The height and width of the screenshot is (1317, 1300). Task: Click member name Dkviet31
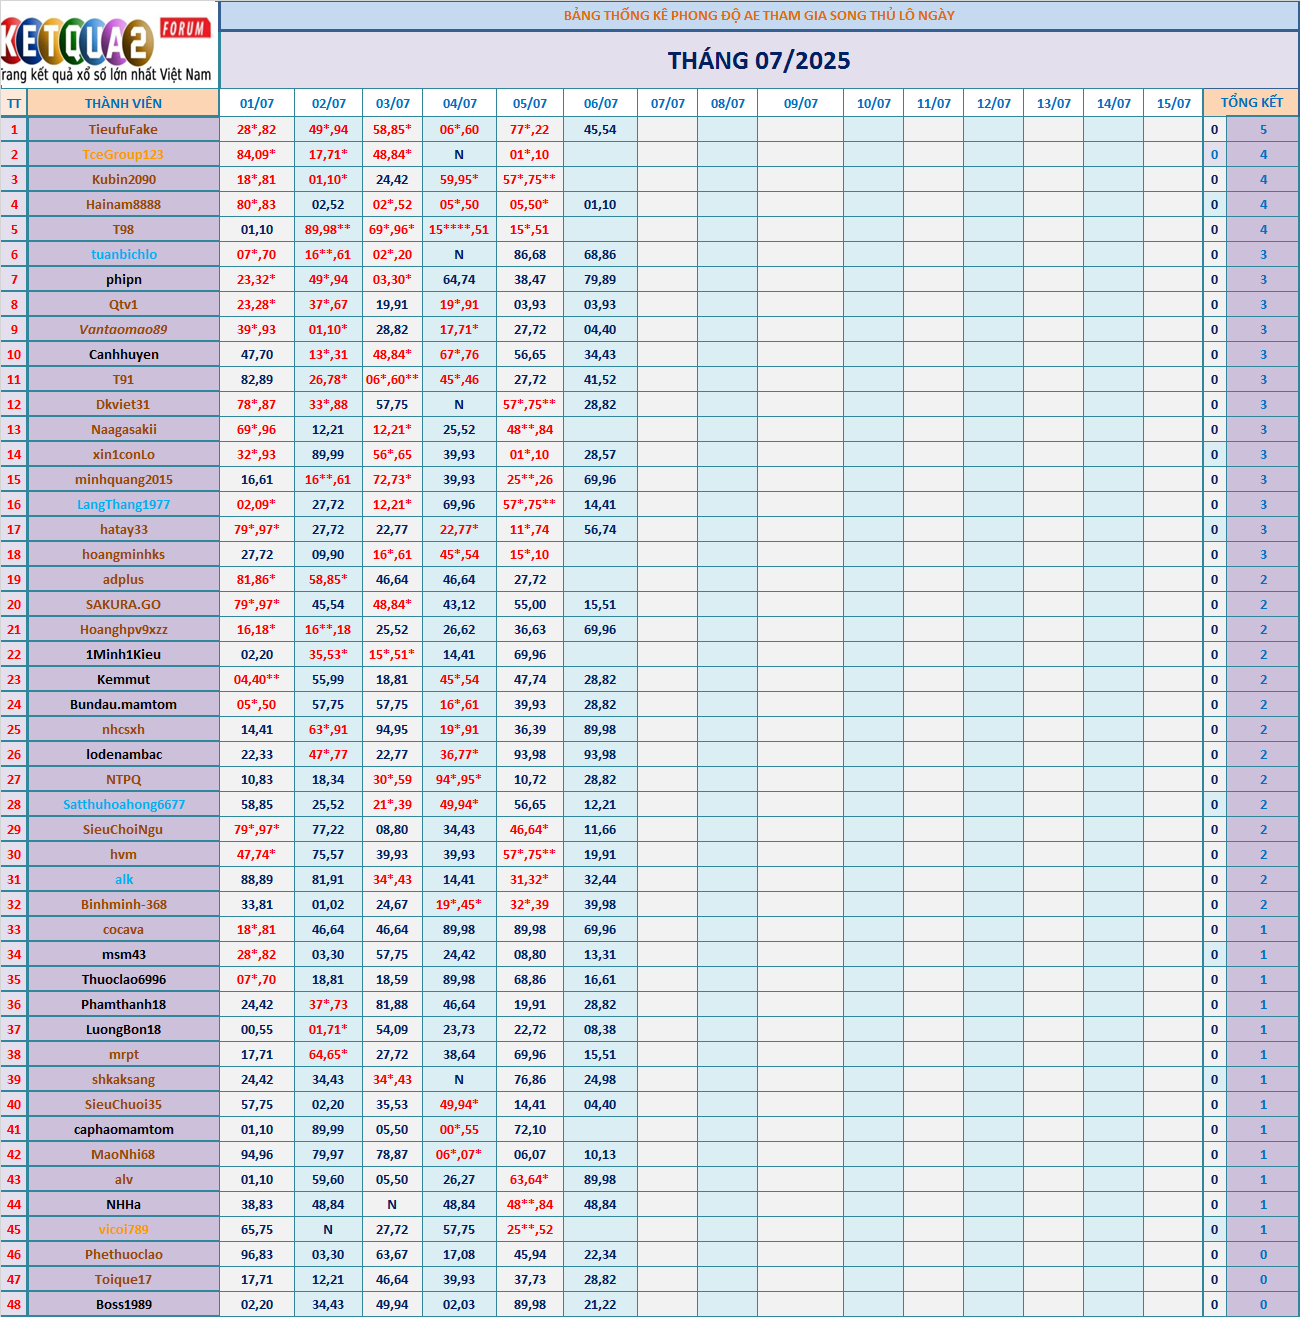pyautogui.click(x=123, y=404)
